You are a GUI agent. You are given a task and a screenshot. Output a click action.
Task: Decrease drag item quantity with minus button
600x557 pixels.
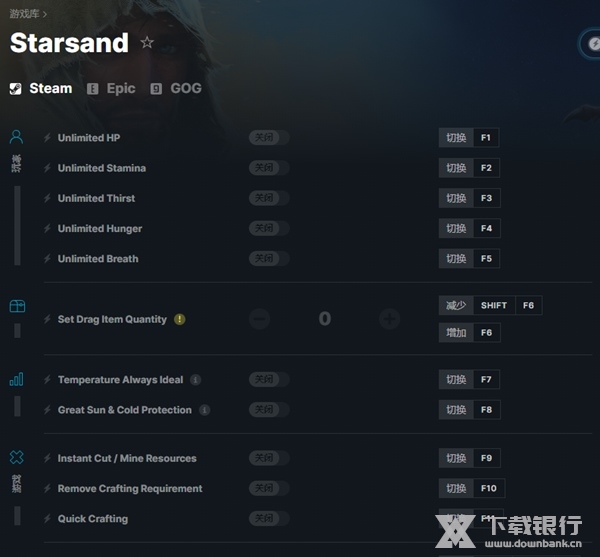260,319
